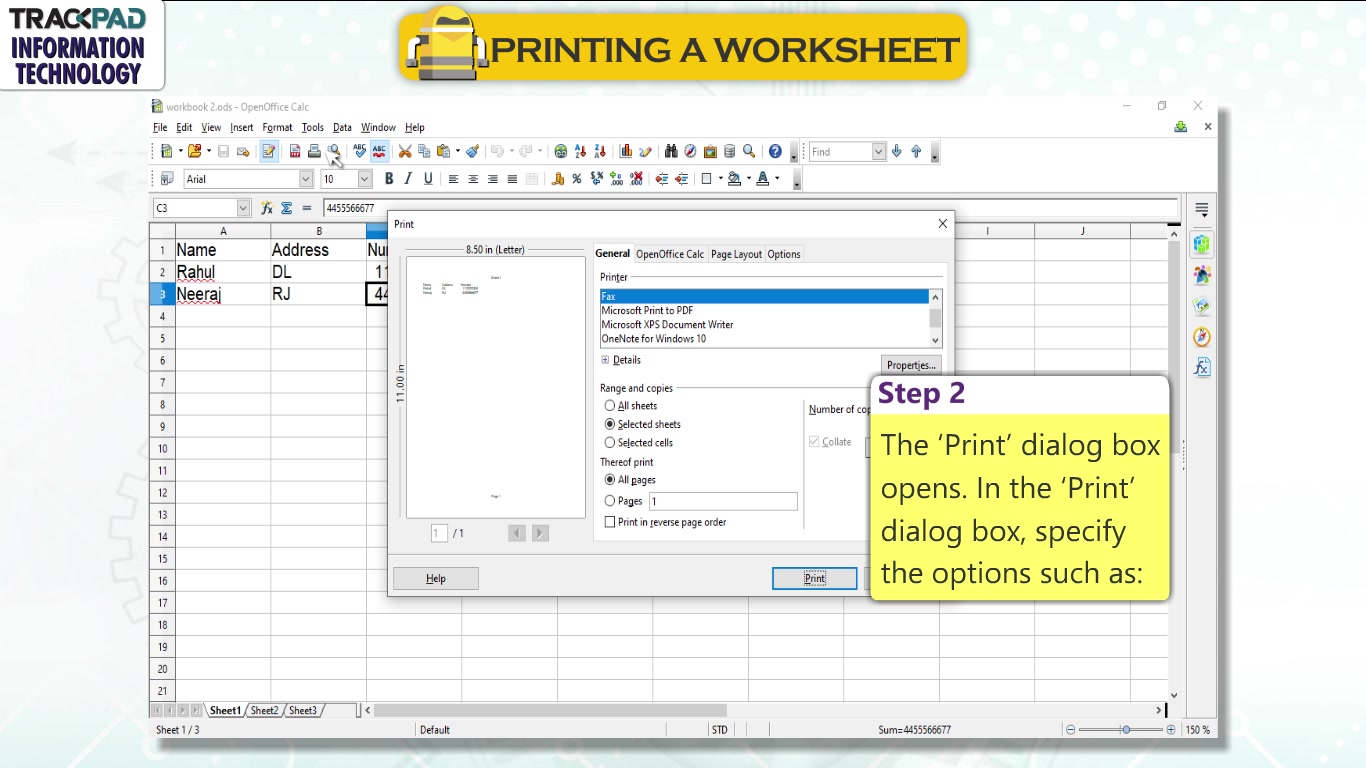Select the Pages radio button

tap(610, 501)
